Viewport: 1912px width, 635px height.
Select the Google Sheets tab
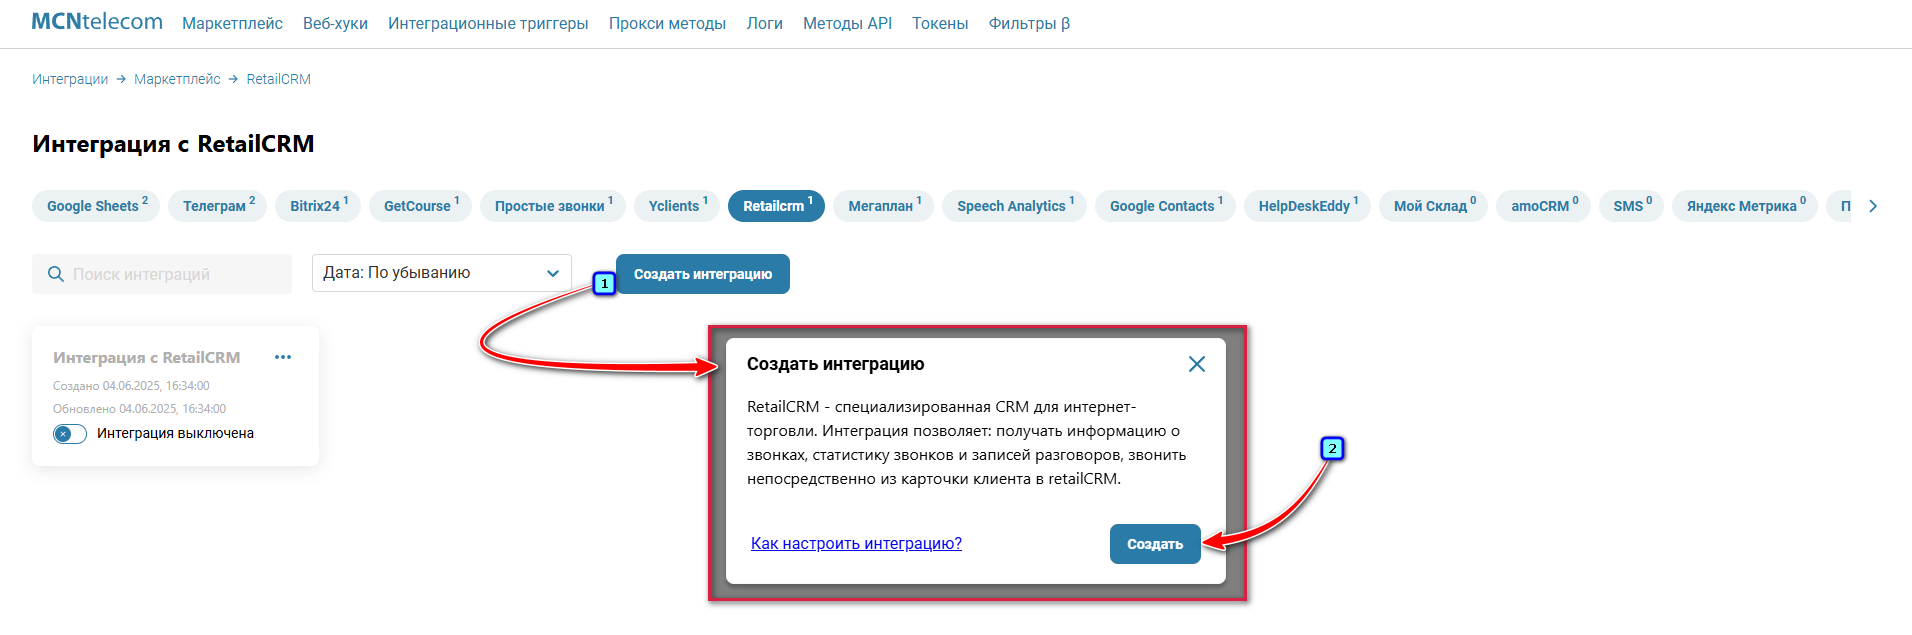[96, 206]
